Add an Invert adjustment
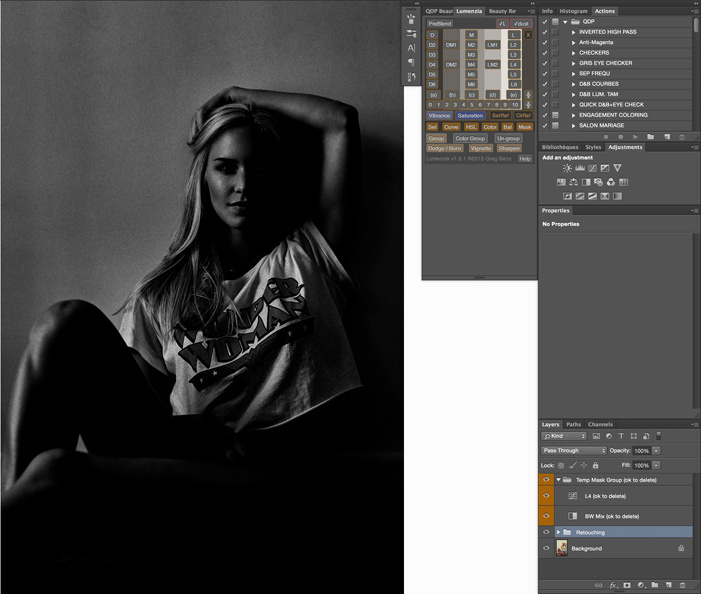The image size is (701, 594). (567, 196)
